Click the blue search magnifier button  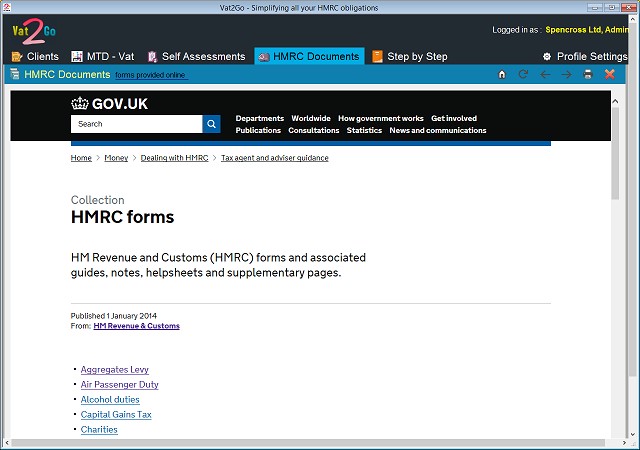[x=211, y=124]
